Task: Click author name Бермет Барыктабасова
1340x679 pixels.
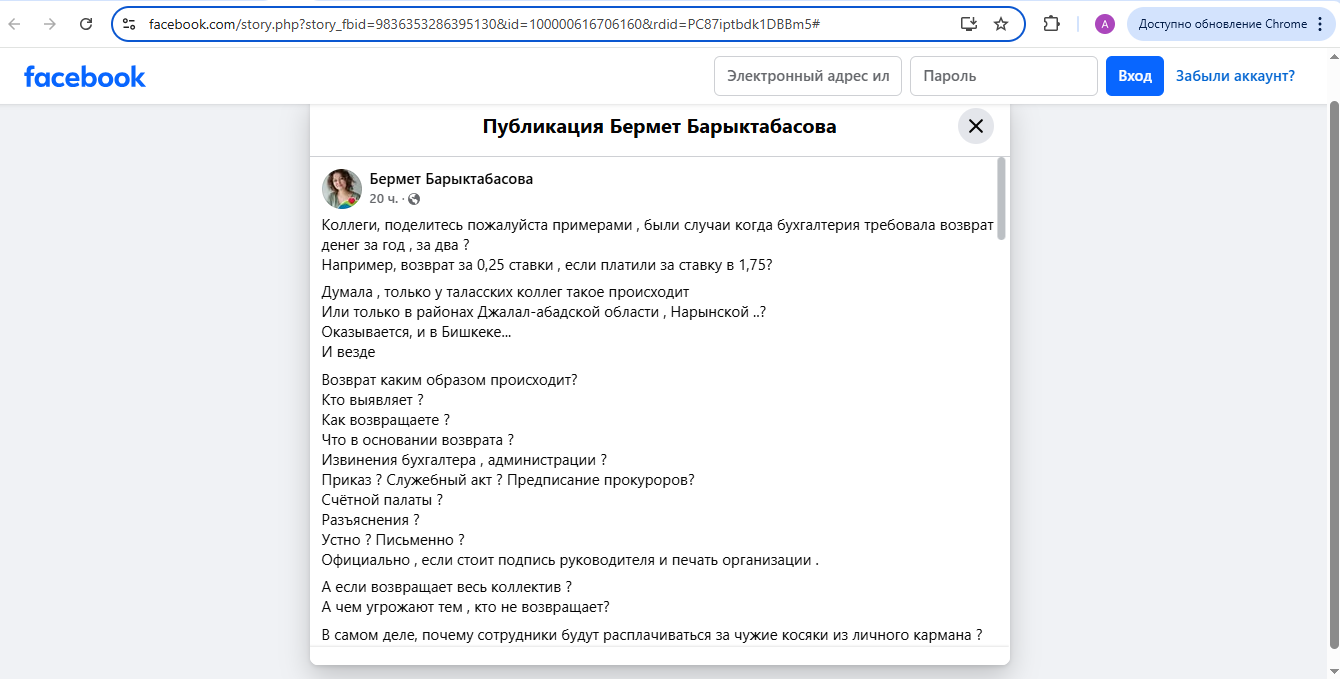Action: coord(451,179)
